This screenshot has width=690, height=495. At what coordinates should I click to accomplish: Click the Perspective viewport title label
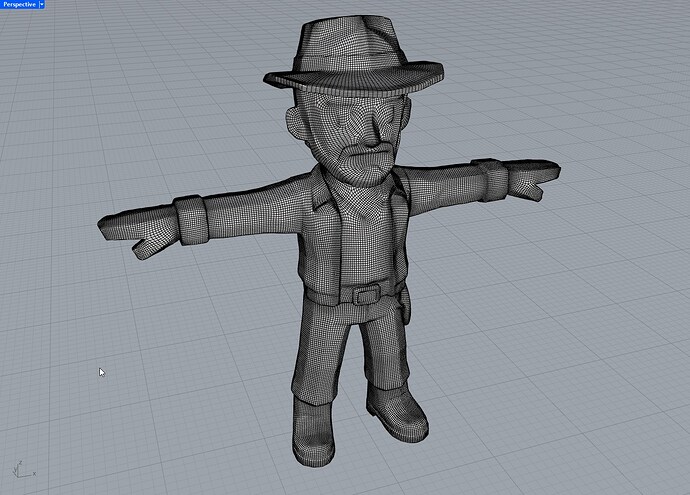[19, 4]
